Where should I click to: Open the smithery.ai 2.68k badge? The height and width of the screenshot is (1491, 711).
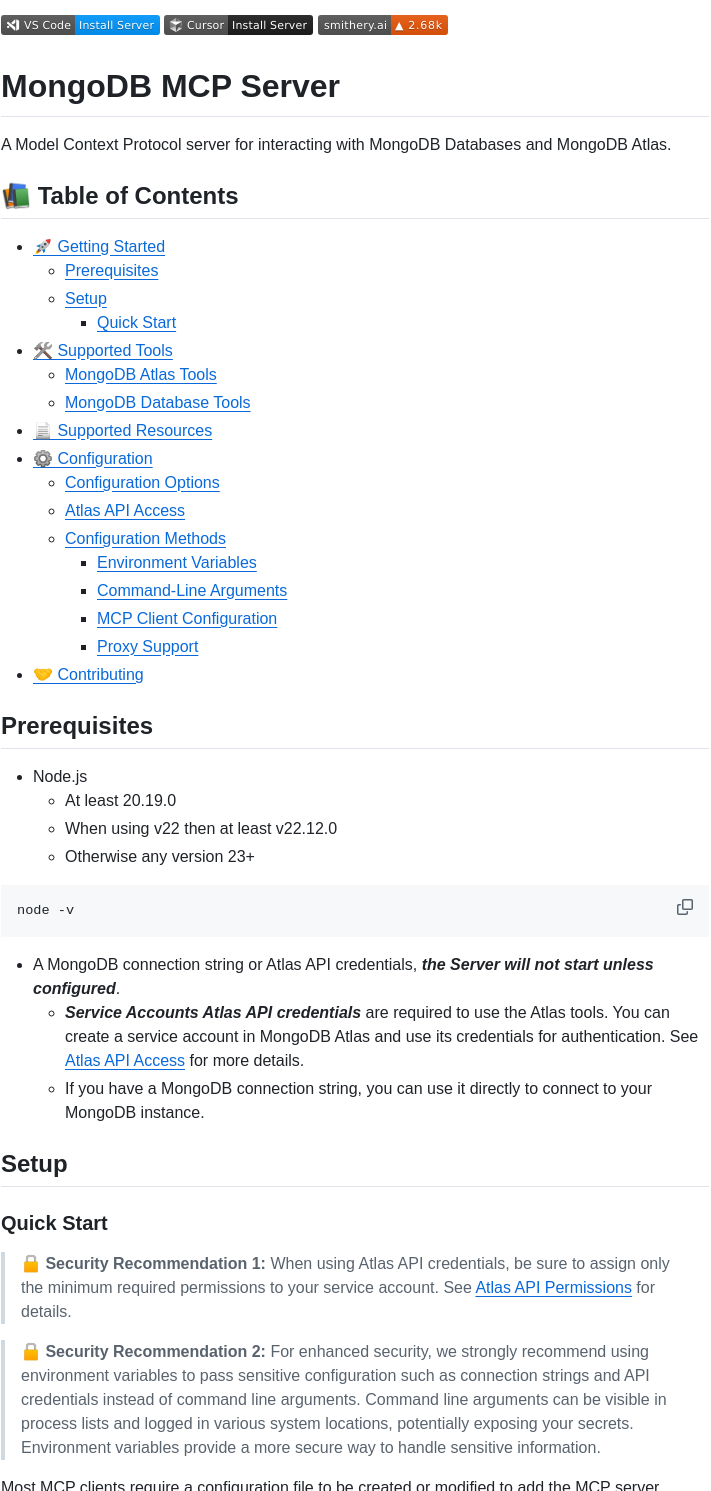pos(382,25)
